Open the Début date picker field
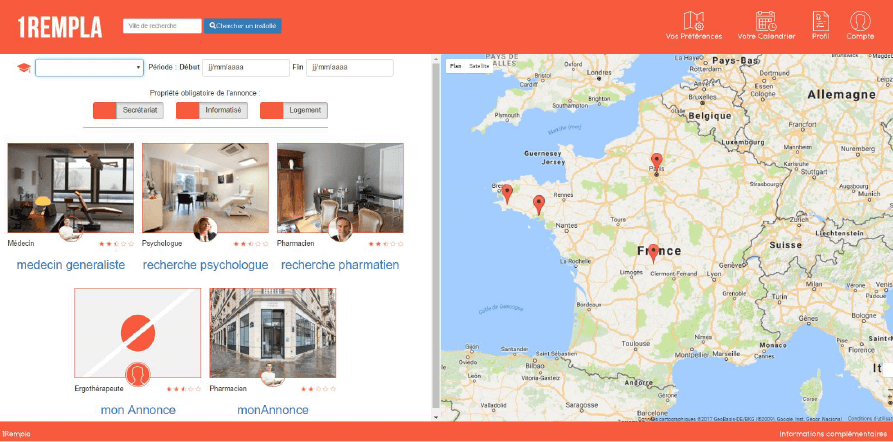The height and width of the screenshot is (442, 893). click(x=245, y=68)
